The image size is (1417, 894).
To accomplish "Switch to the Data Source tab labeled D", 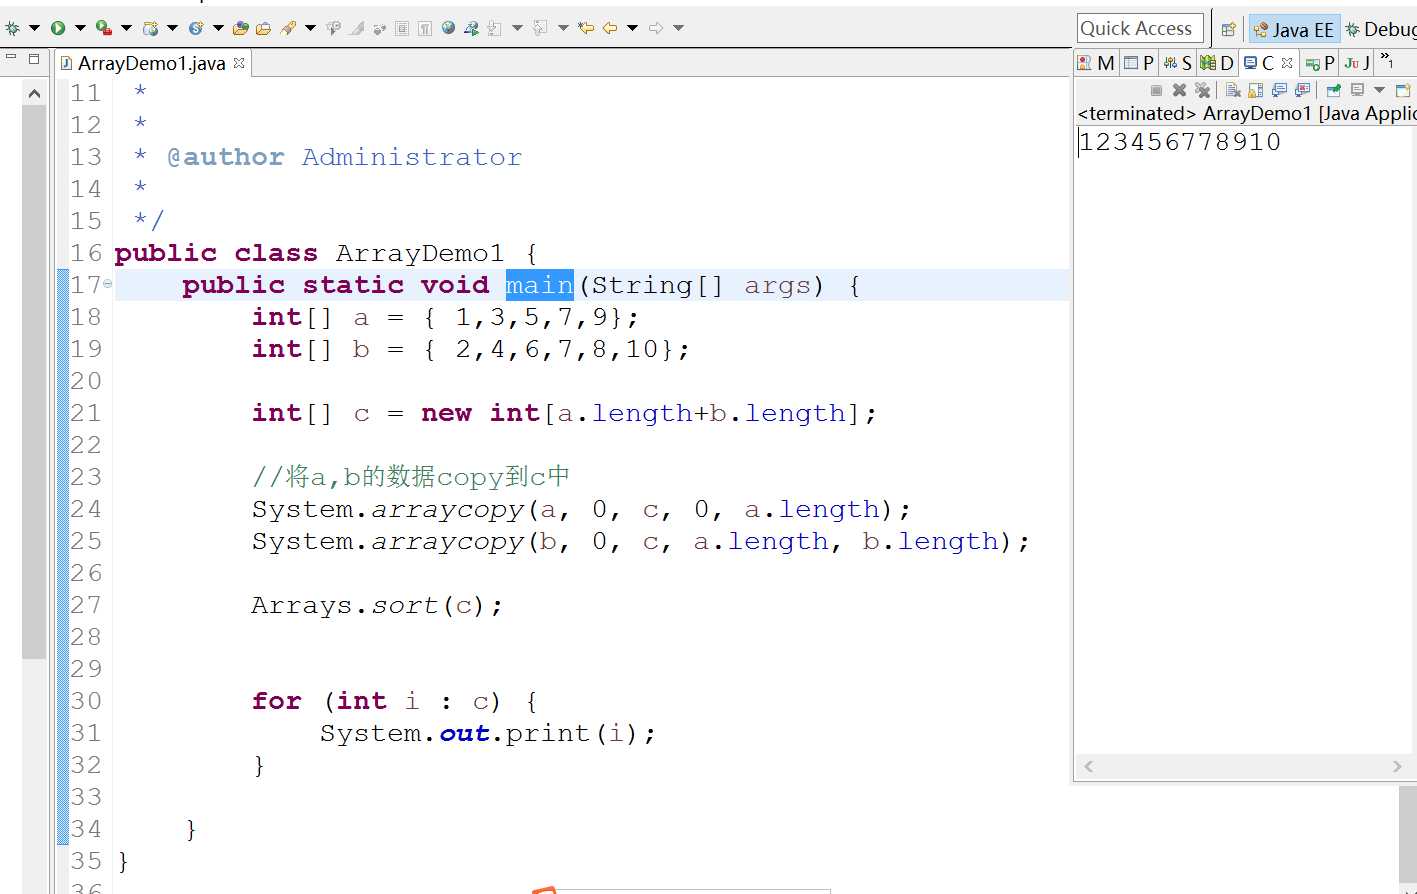I will [1216, 63].
